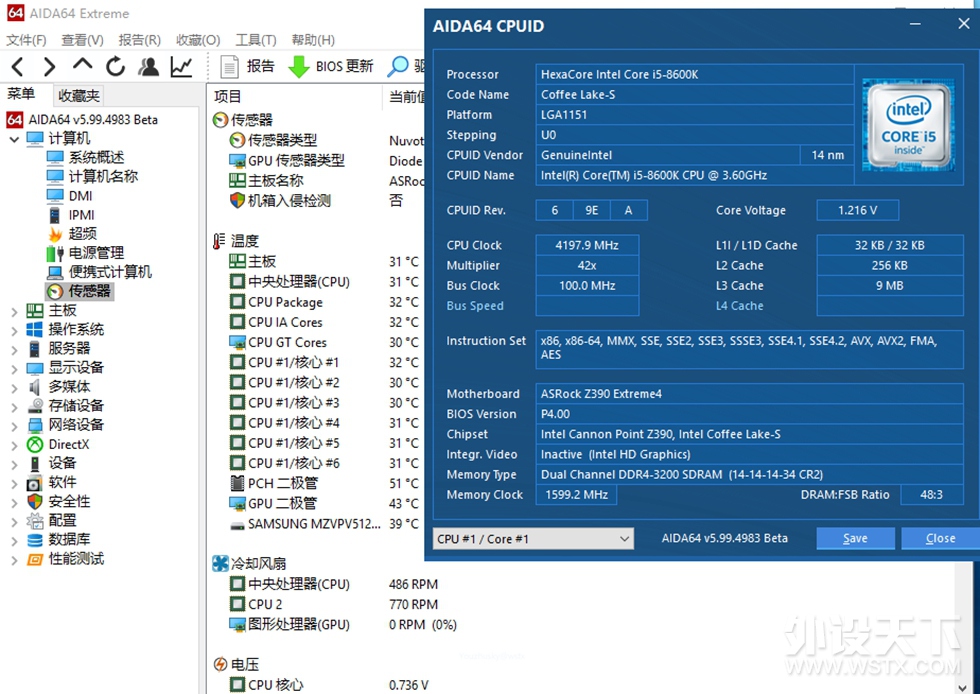
Task: Select 系统概述 in the tree
Action: coord(96,158)
